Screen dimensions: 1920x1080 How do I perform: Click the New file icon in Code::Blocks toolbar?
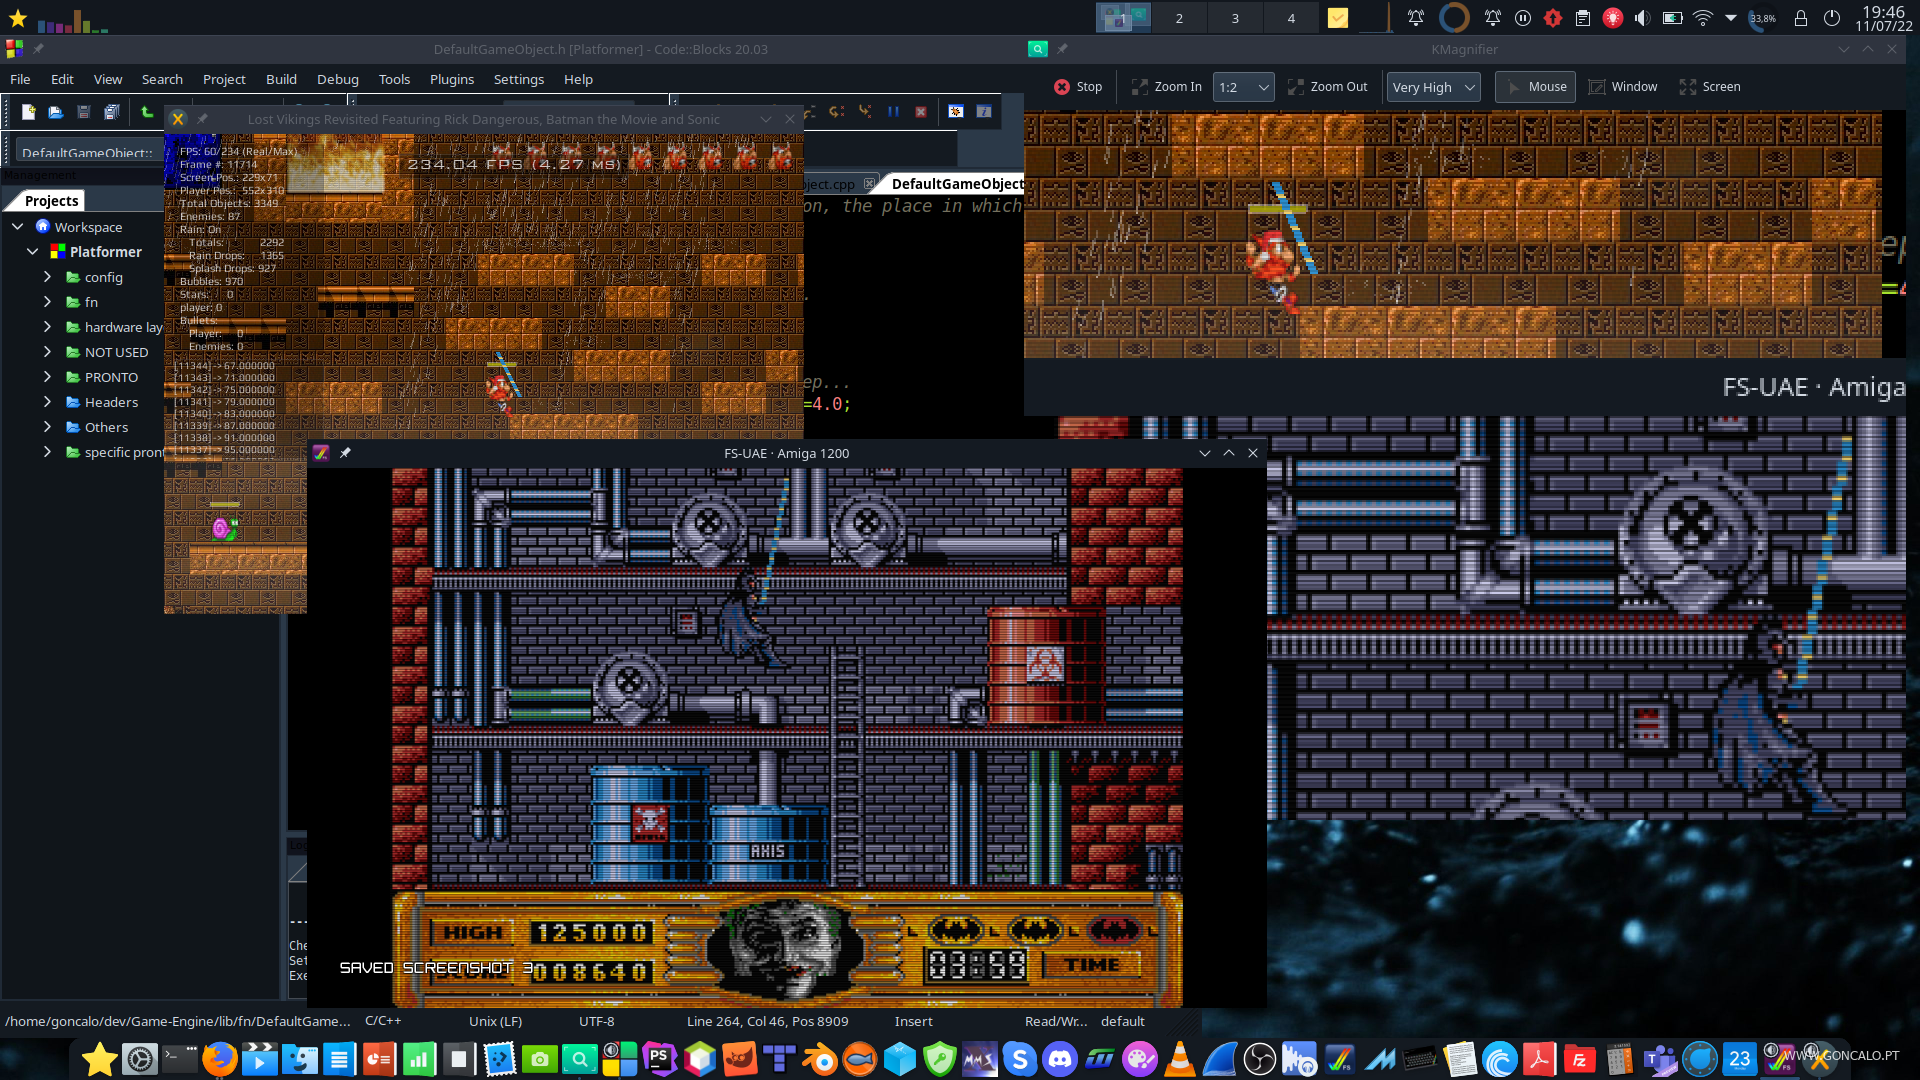29,112
